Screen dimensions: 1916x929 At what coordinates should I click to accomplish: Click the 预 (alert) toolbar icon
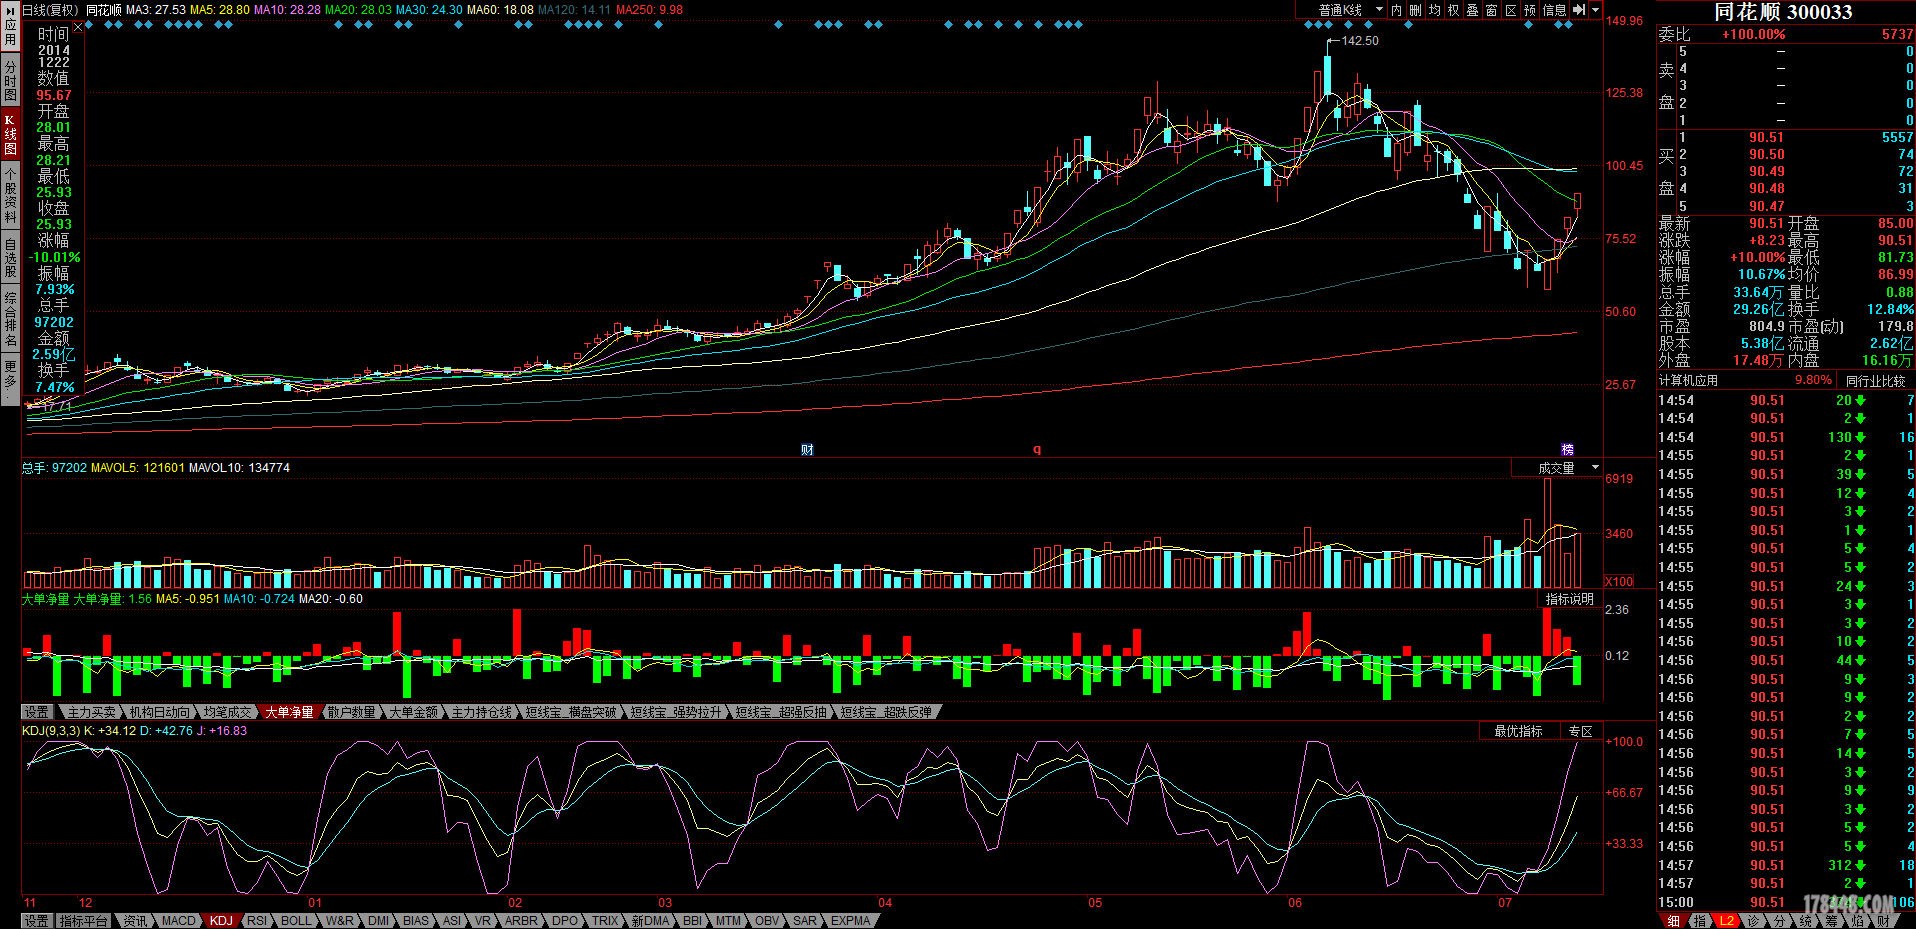pyautogui.click(x=1529, y=10)
